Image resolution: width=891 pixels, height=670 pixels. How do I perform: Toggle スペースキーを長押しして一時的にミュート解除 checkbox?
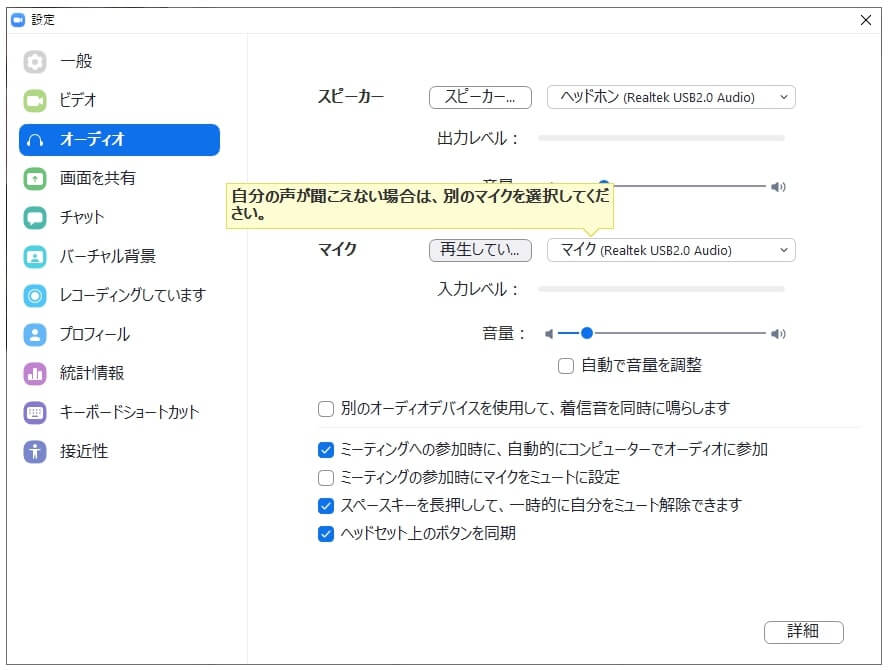click(x=326, y=506)
